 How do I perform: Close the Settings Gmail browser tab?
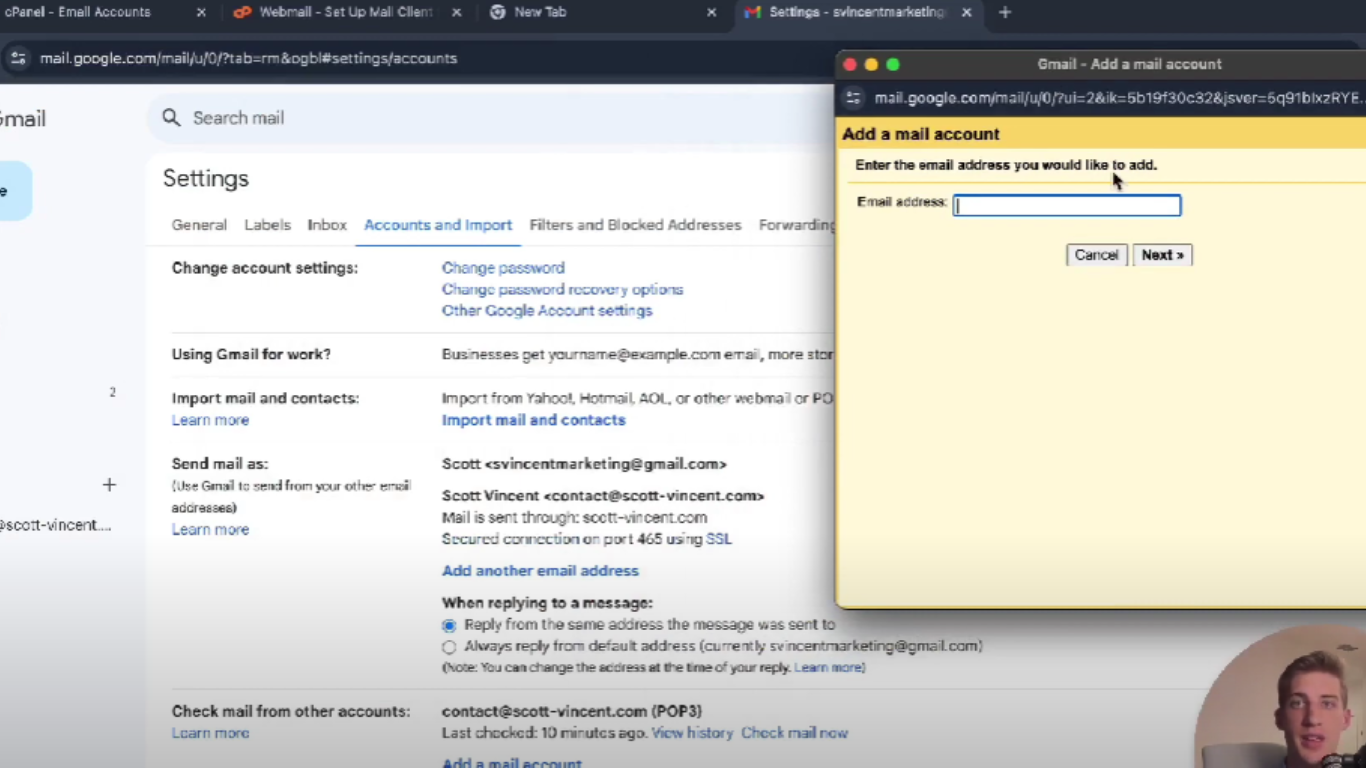967,13
